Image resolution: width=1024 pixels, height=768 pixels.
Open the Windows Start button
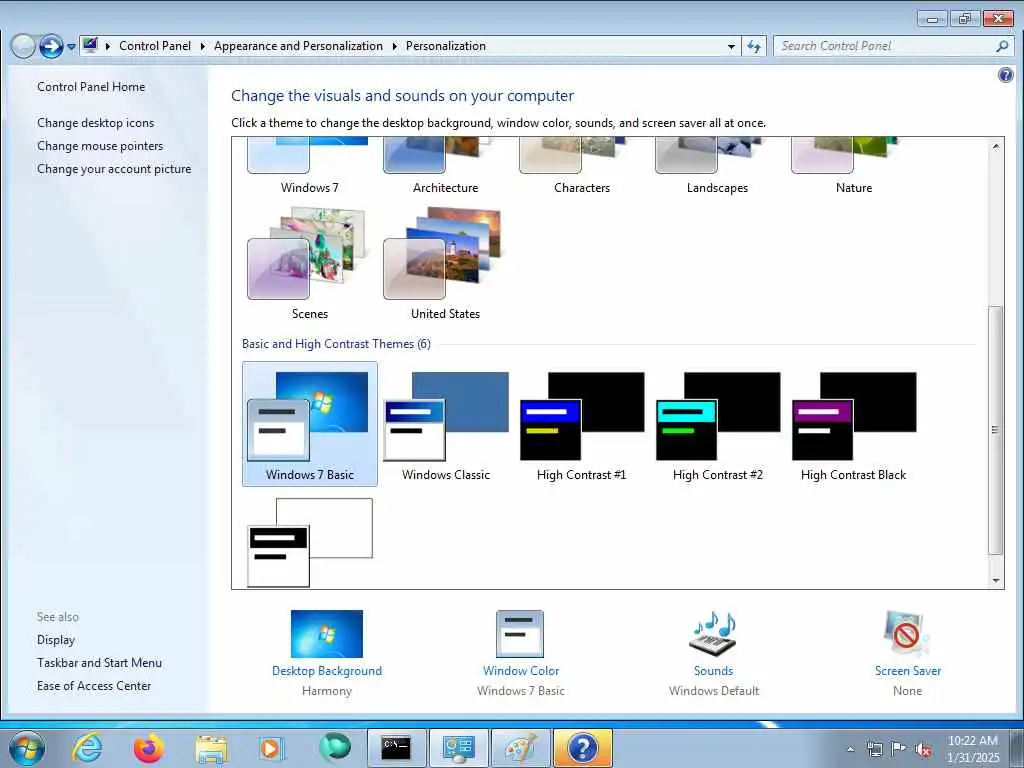27,748
